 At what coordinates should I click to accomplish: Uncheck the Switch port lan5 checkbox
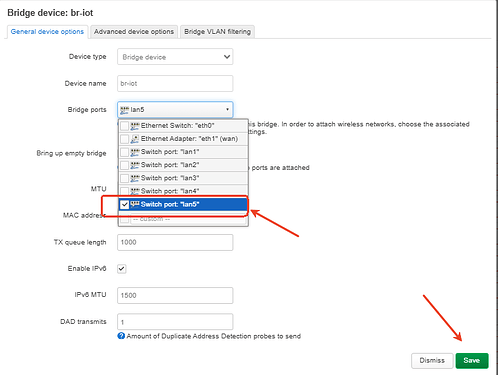(x=124, y=204)
